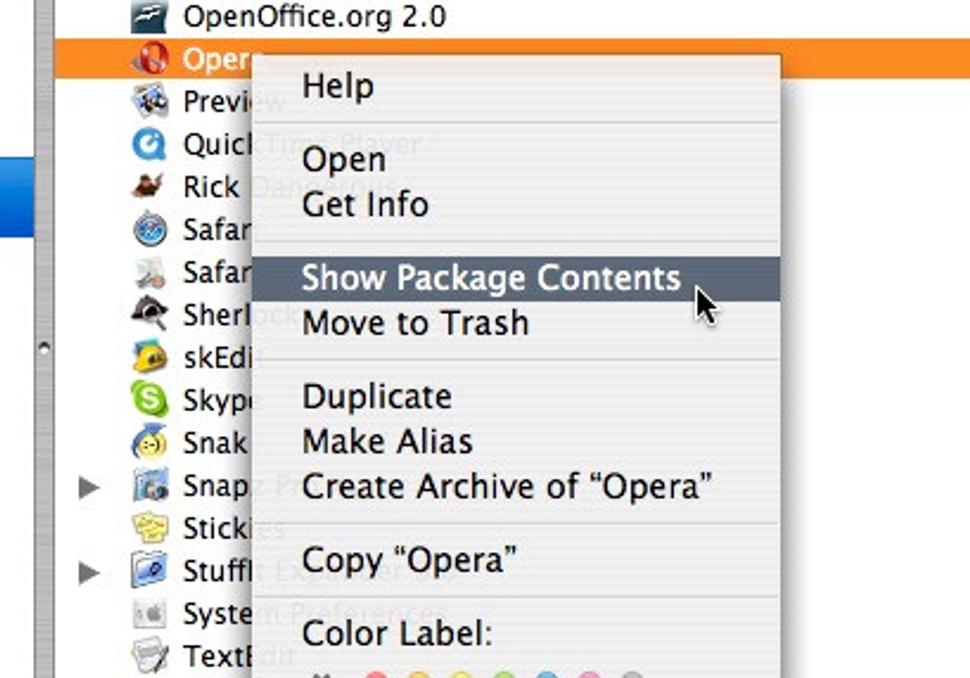Click the sidebar divider grip handle

pyautogui.click(x=44, y=347)
